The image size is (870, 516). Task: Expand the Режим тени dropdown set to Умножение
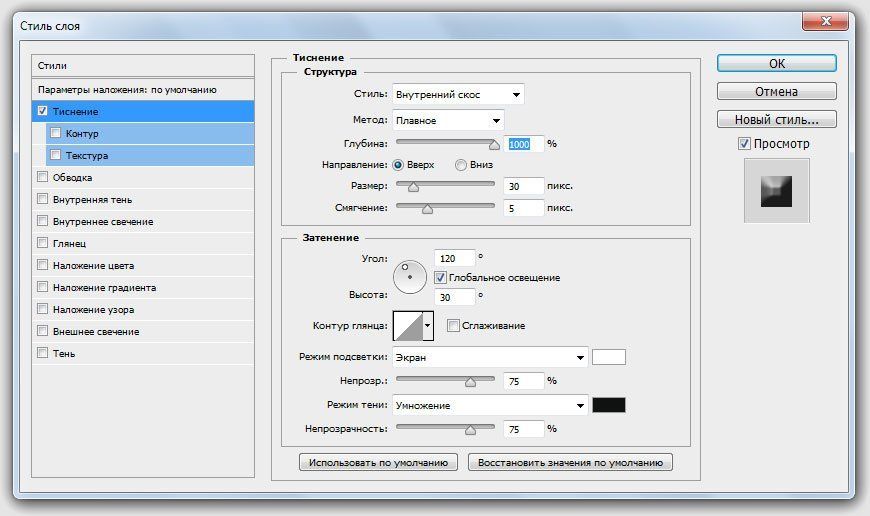coord(489,405)
